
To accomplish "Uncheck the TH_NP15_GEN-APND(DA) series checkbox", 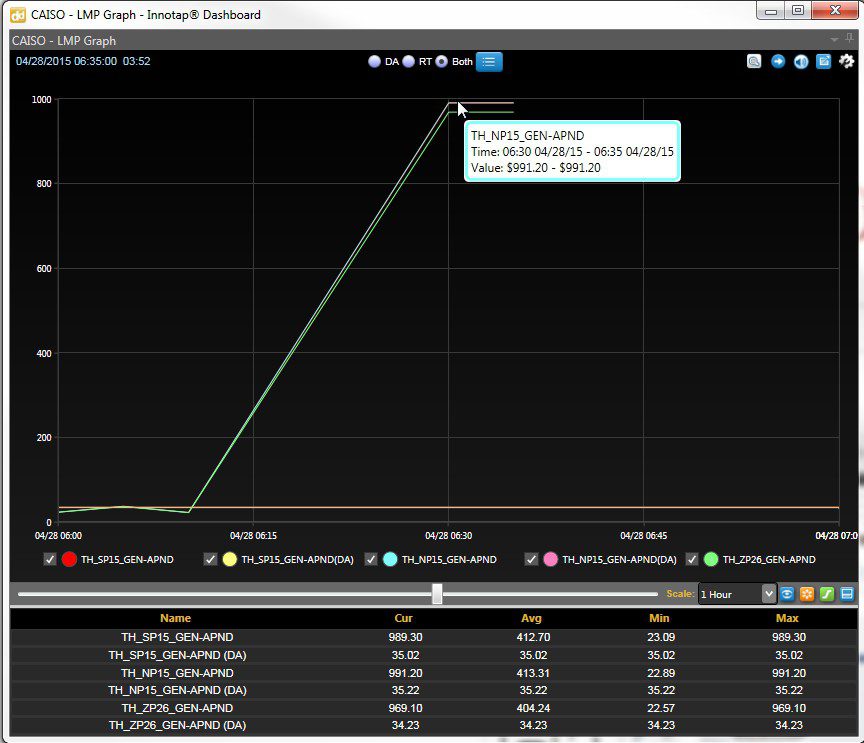I will (x=531, y=559).
